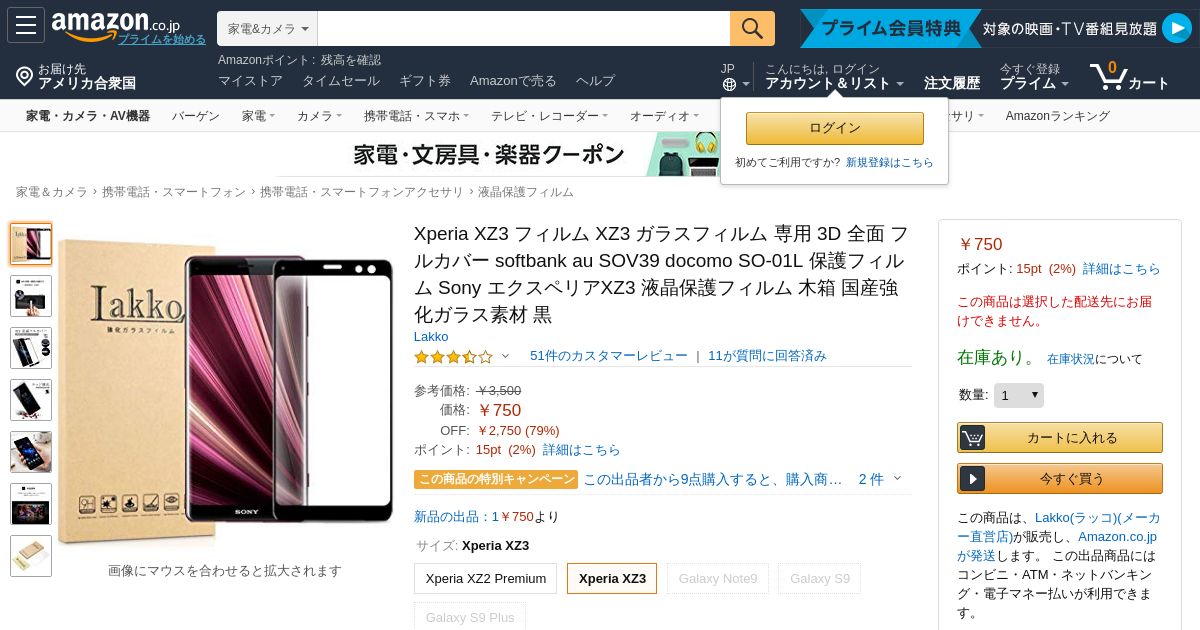The height and width of the screenshot is (630, 1200).
Task: Select fifth product thumbnail
Action: click(x=31, y=452)
